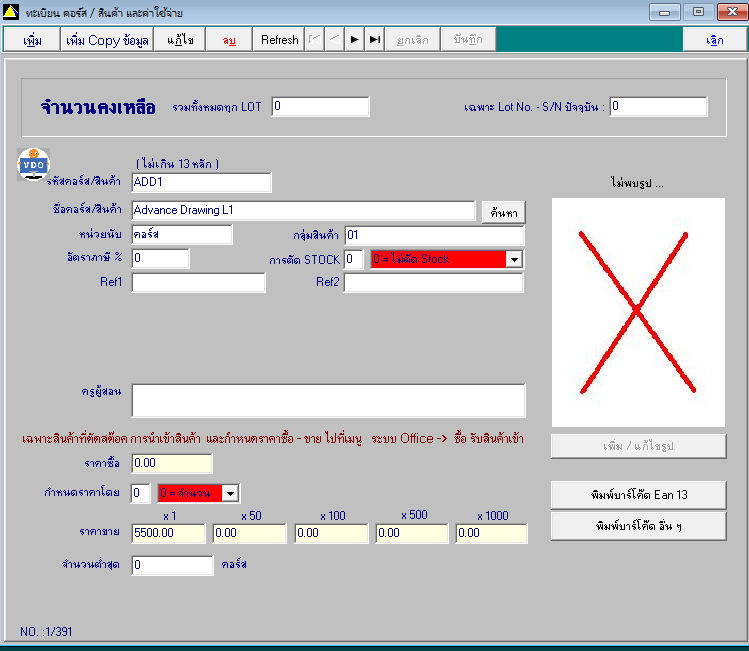Open the red '0 = ไม่ตัด Stock' combo box
The width and height of the screenshot is (749, 651).
click(x=447, y=259)
